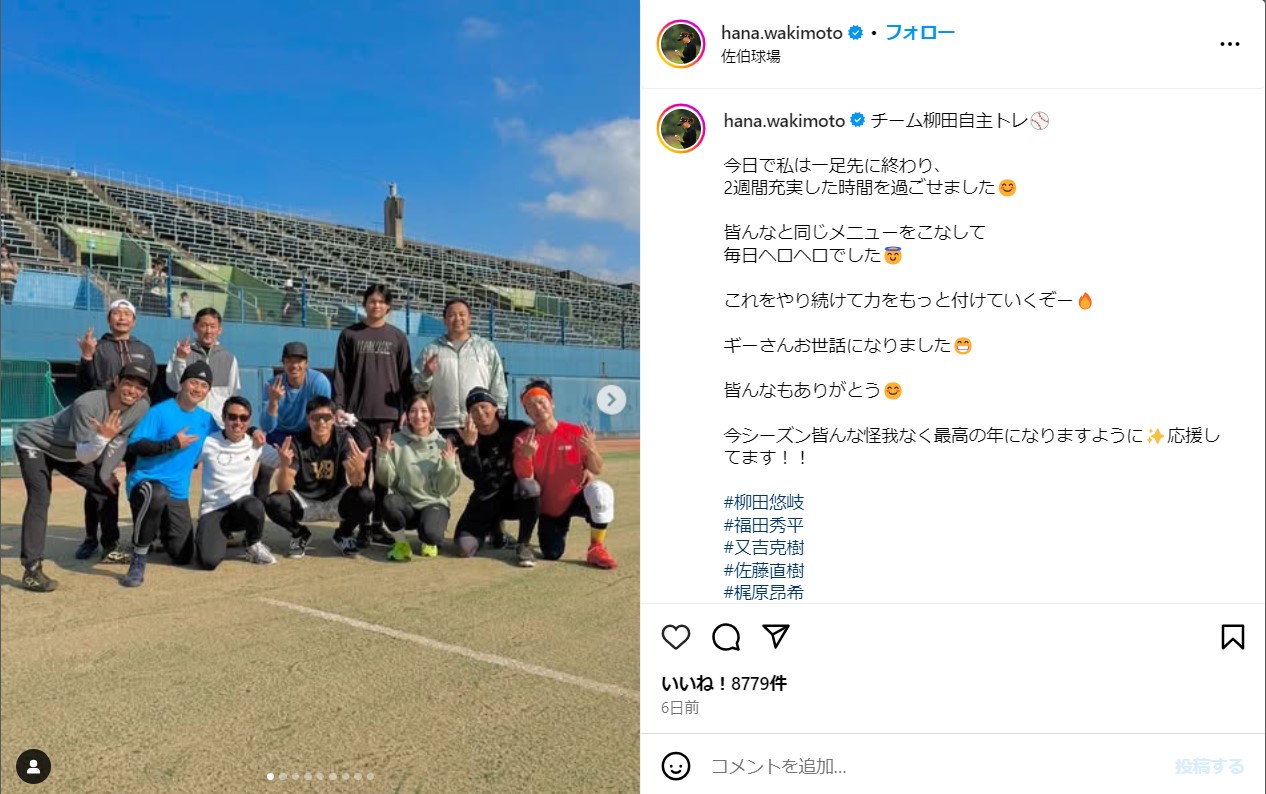Select the second carousel indicator dot
This screenshot has height=794, width=1266.
(x=283, y=776)
